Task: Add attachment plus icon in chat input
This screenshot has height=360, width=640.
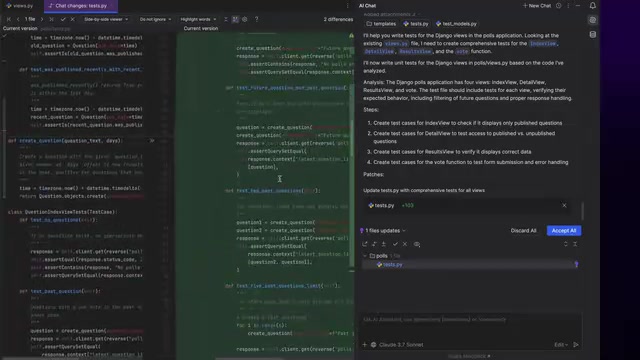Action: (364, 344)
